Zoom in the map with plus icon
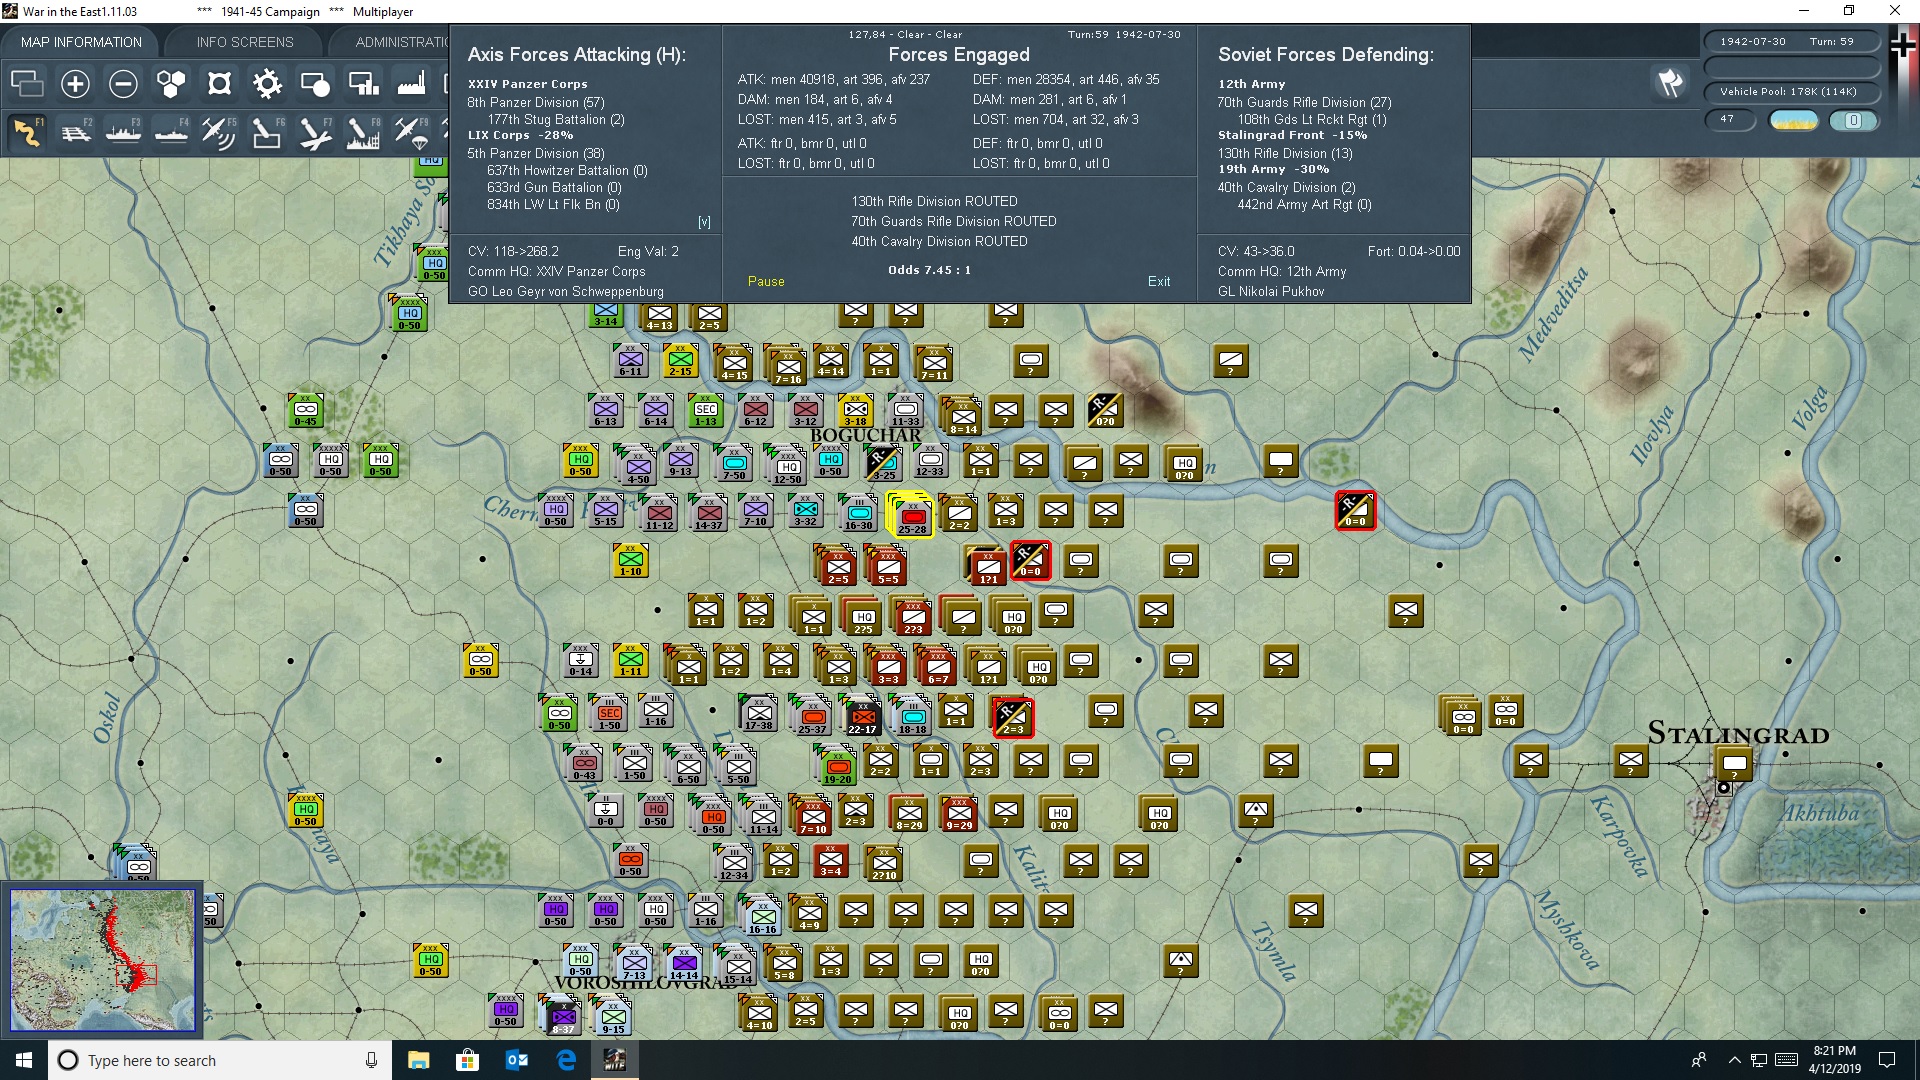This screenshot has height=1080, width=1920. click(75, 84)
